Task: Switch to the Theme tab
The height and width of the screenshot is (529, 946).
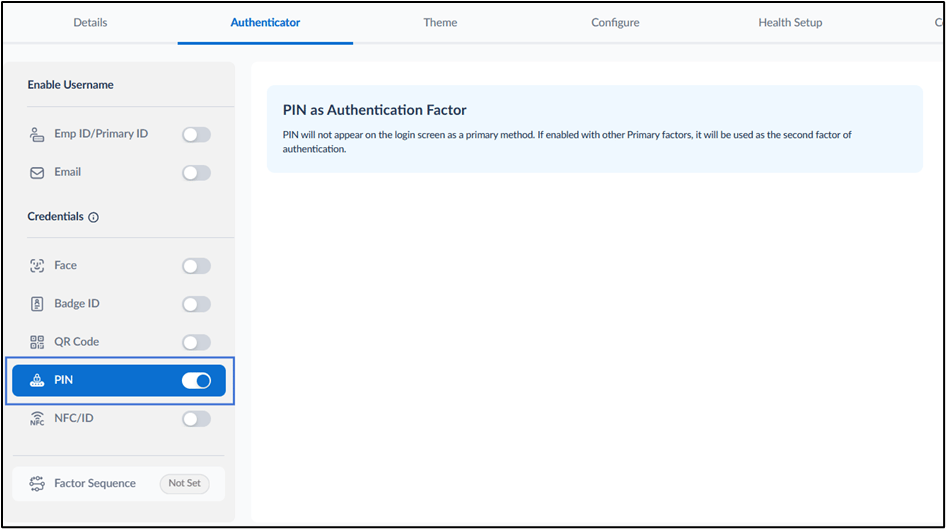Action: (440, 22)
